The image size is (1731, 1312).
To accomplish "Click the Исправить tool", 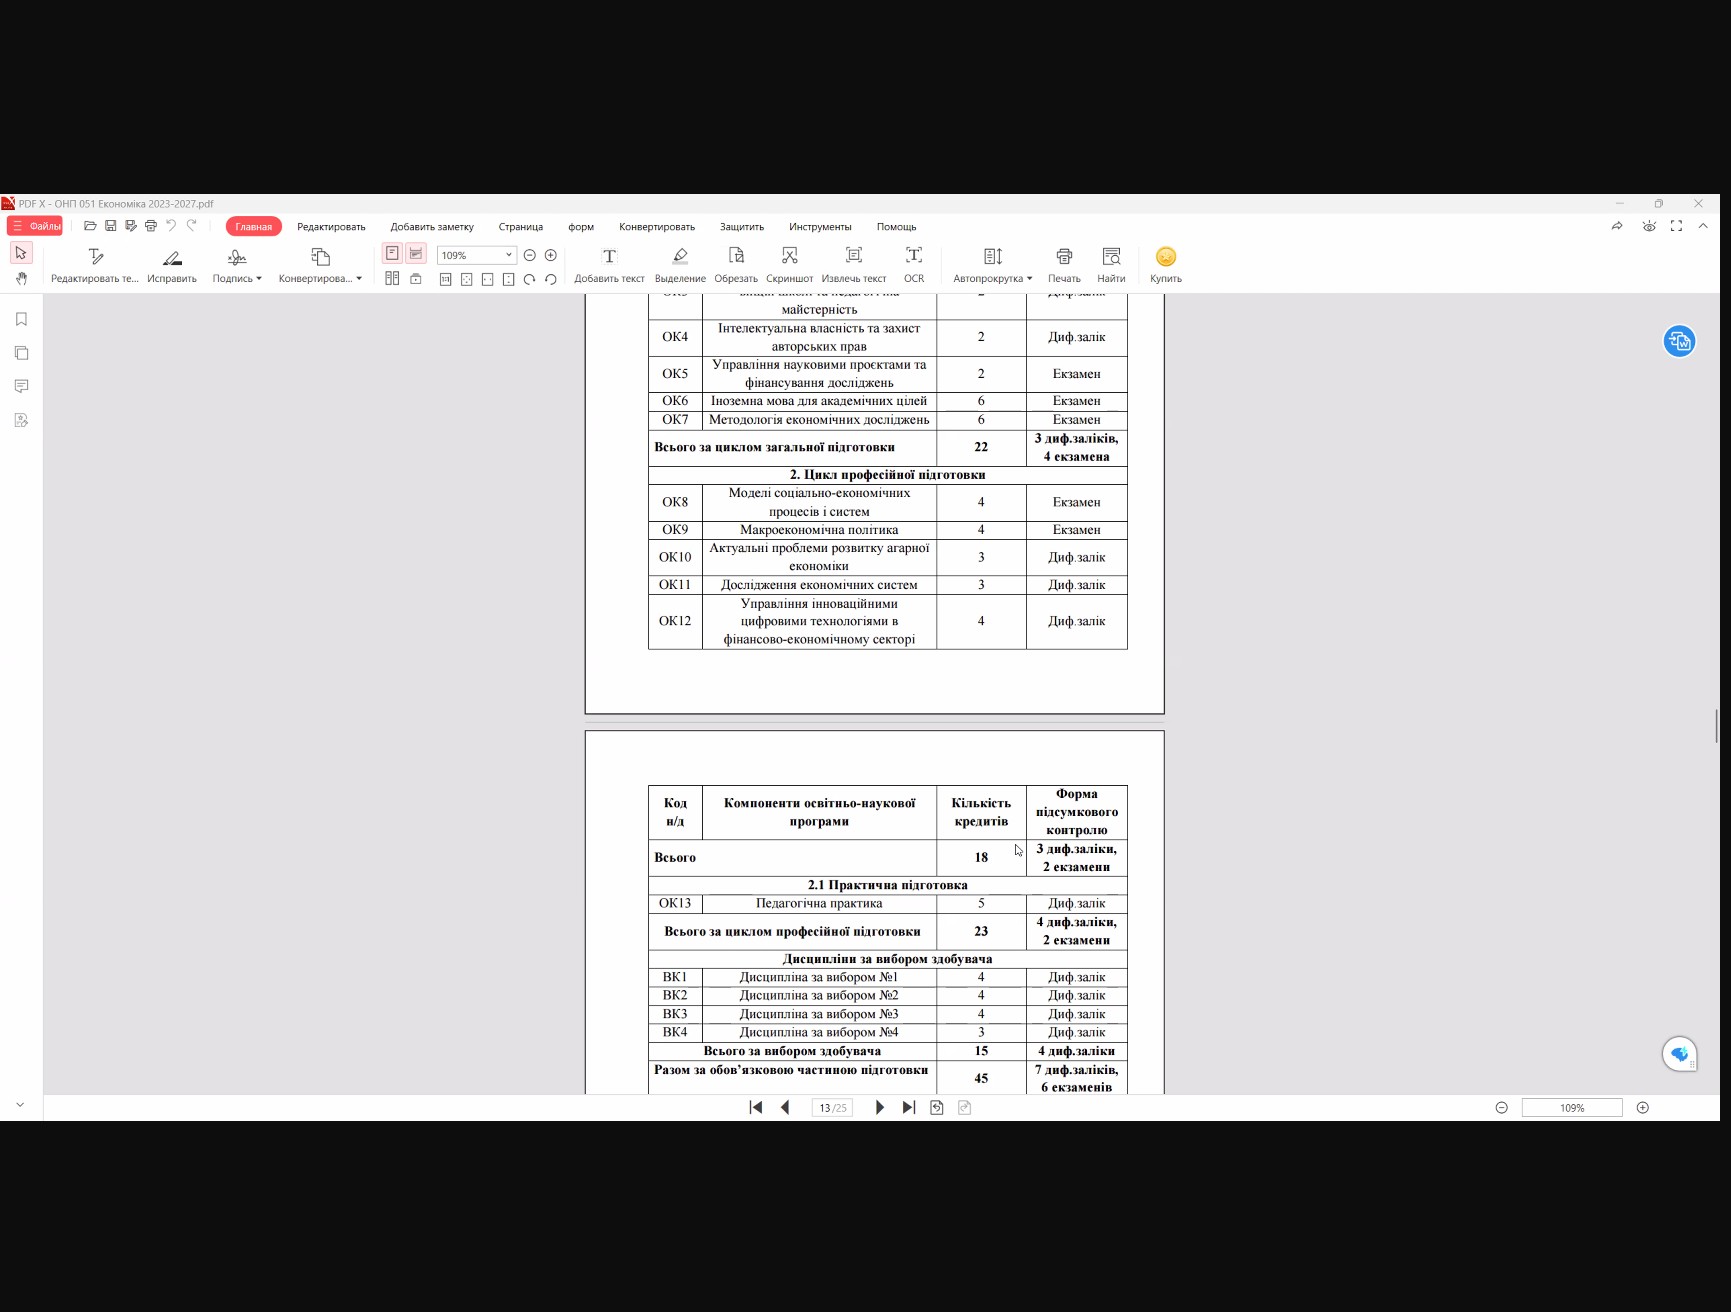I will [172, 266].
